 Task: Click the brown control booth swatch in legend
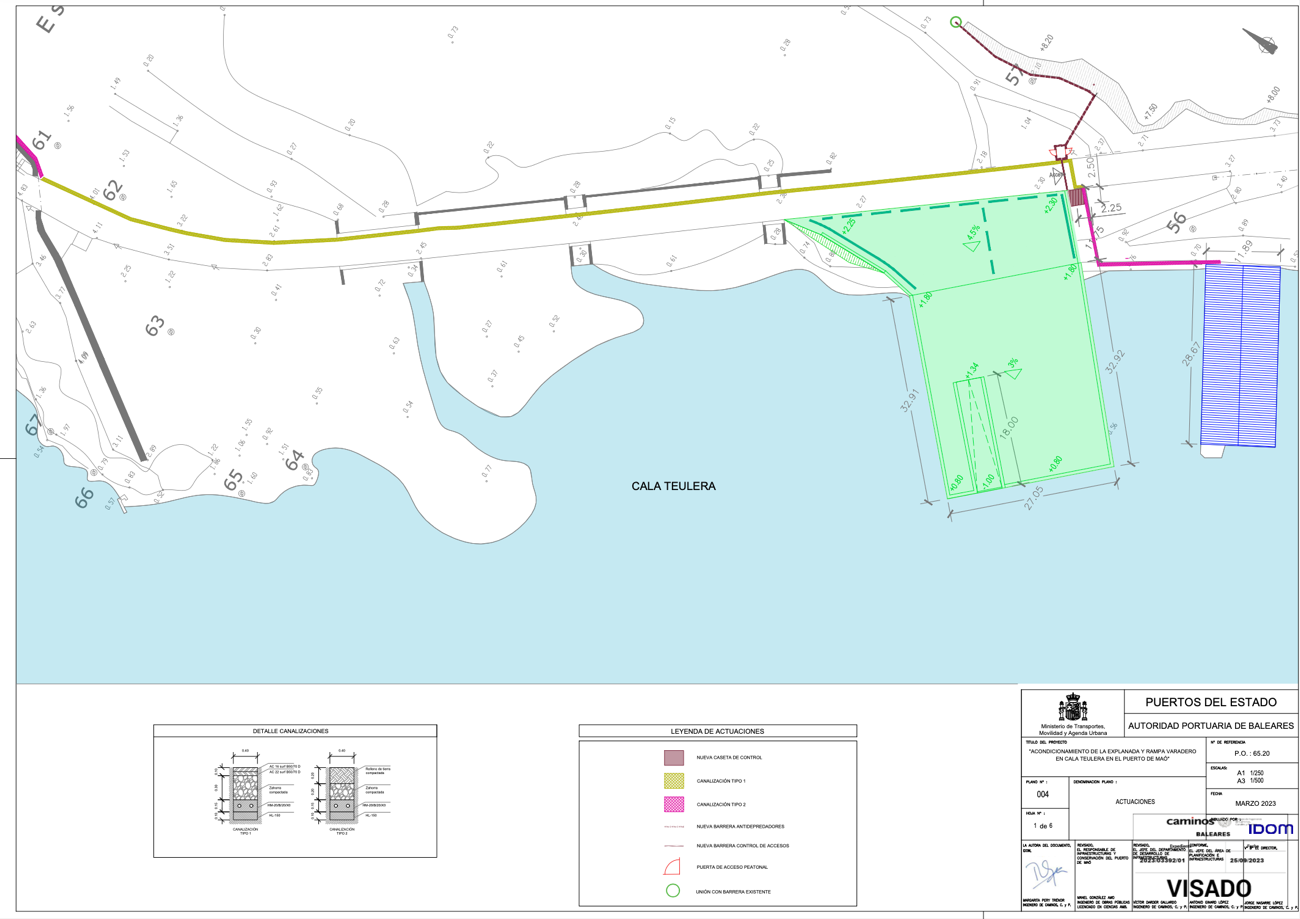coord(673,758)
